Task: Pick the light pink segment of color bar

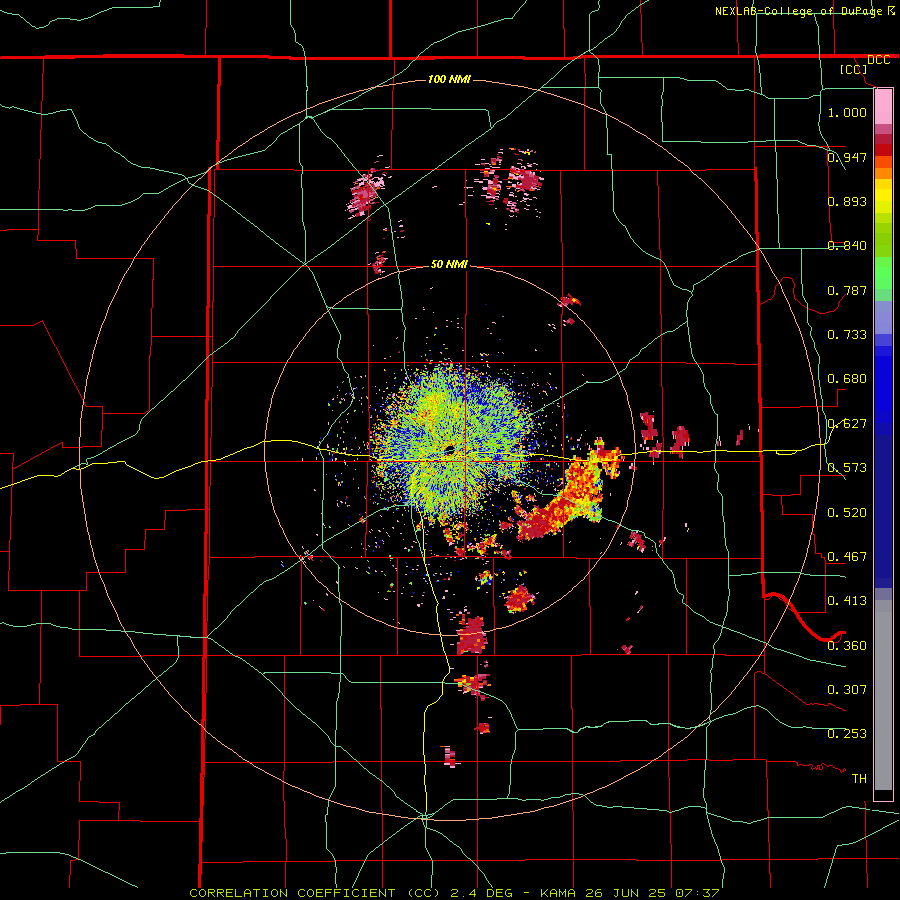Action: click(883, 106)
